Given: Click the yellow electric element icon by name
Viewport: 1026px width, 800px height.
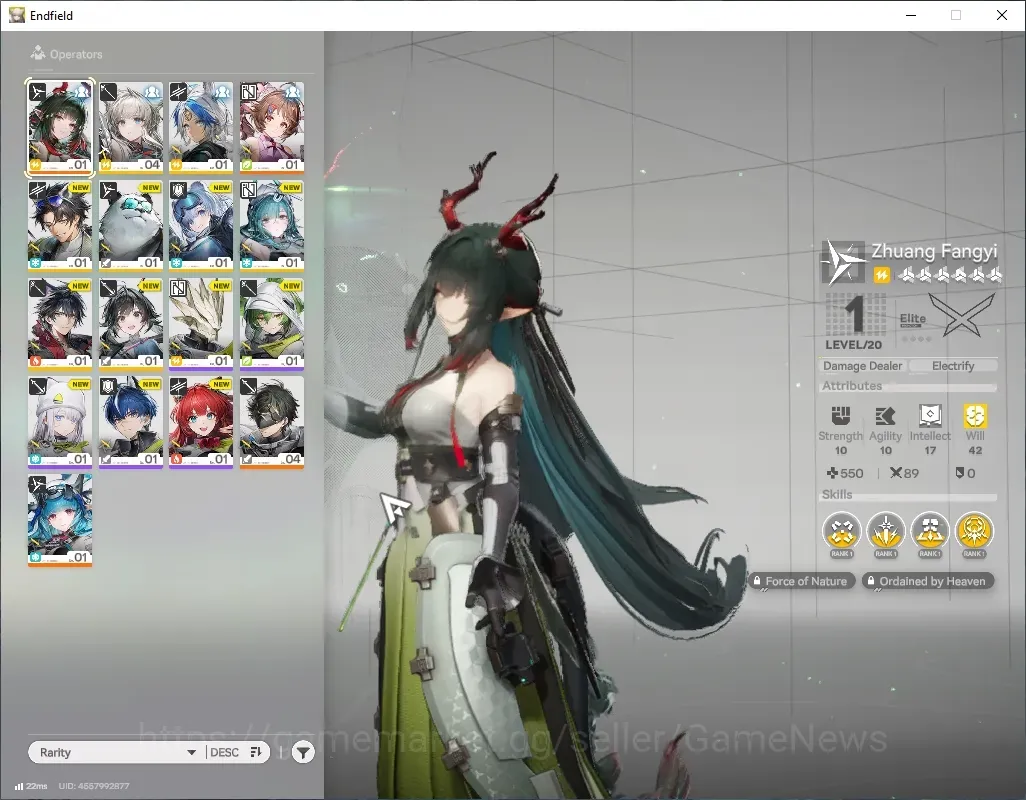Looking at the screenshot, I should coord(881,275).
